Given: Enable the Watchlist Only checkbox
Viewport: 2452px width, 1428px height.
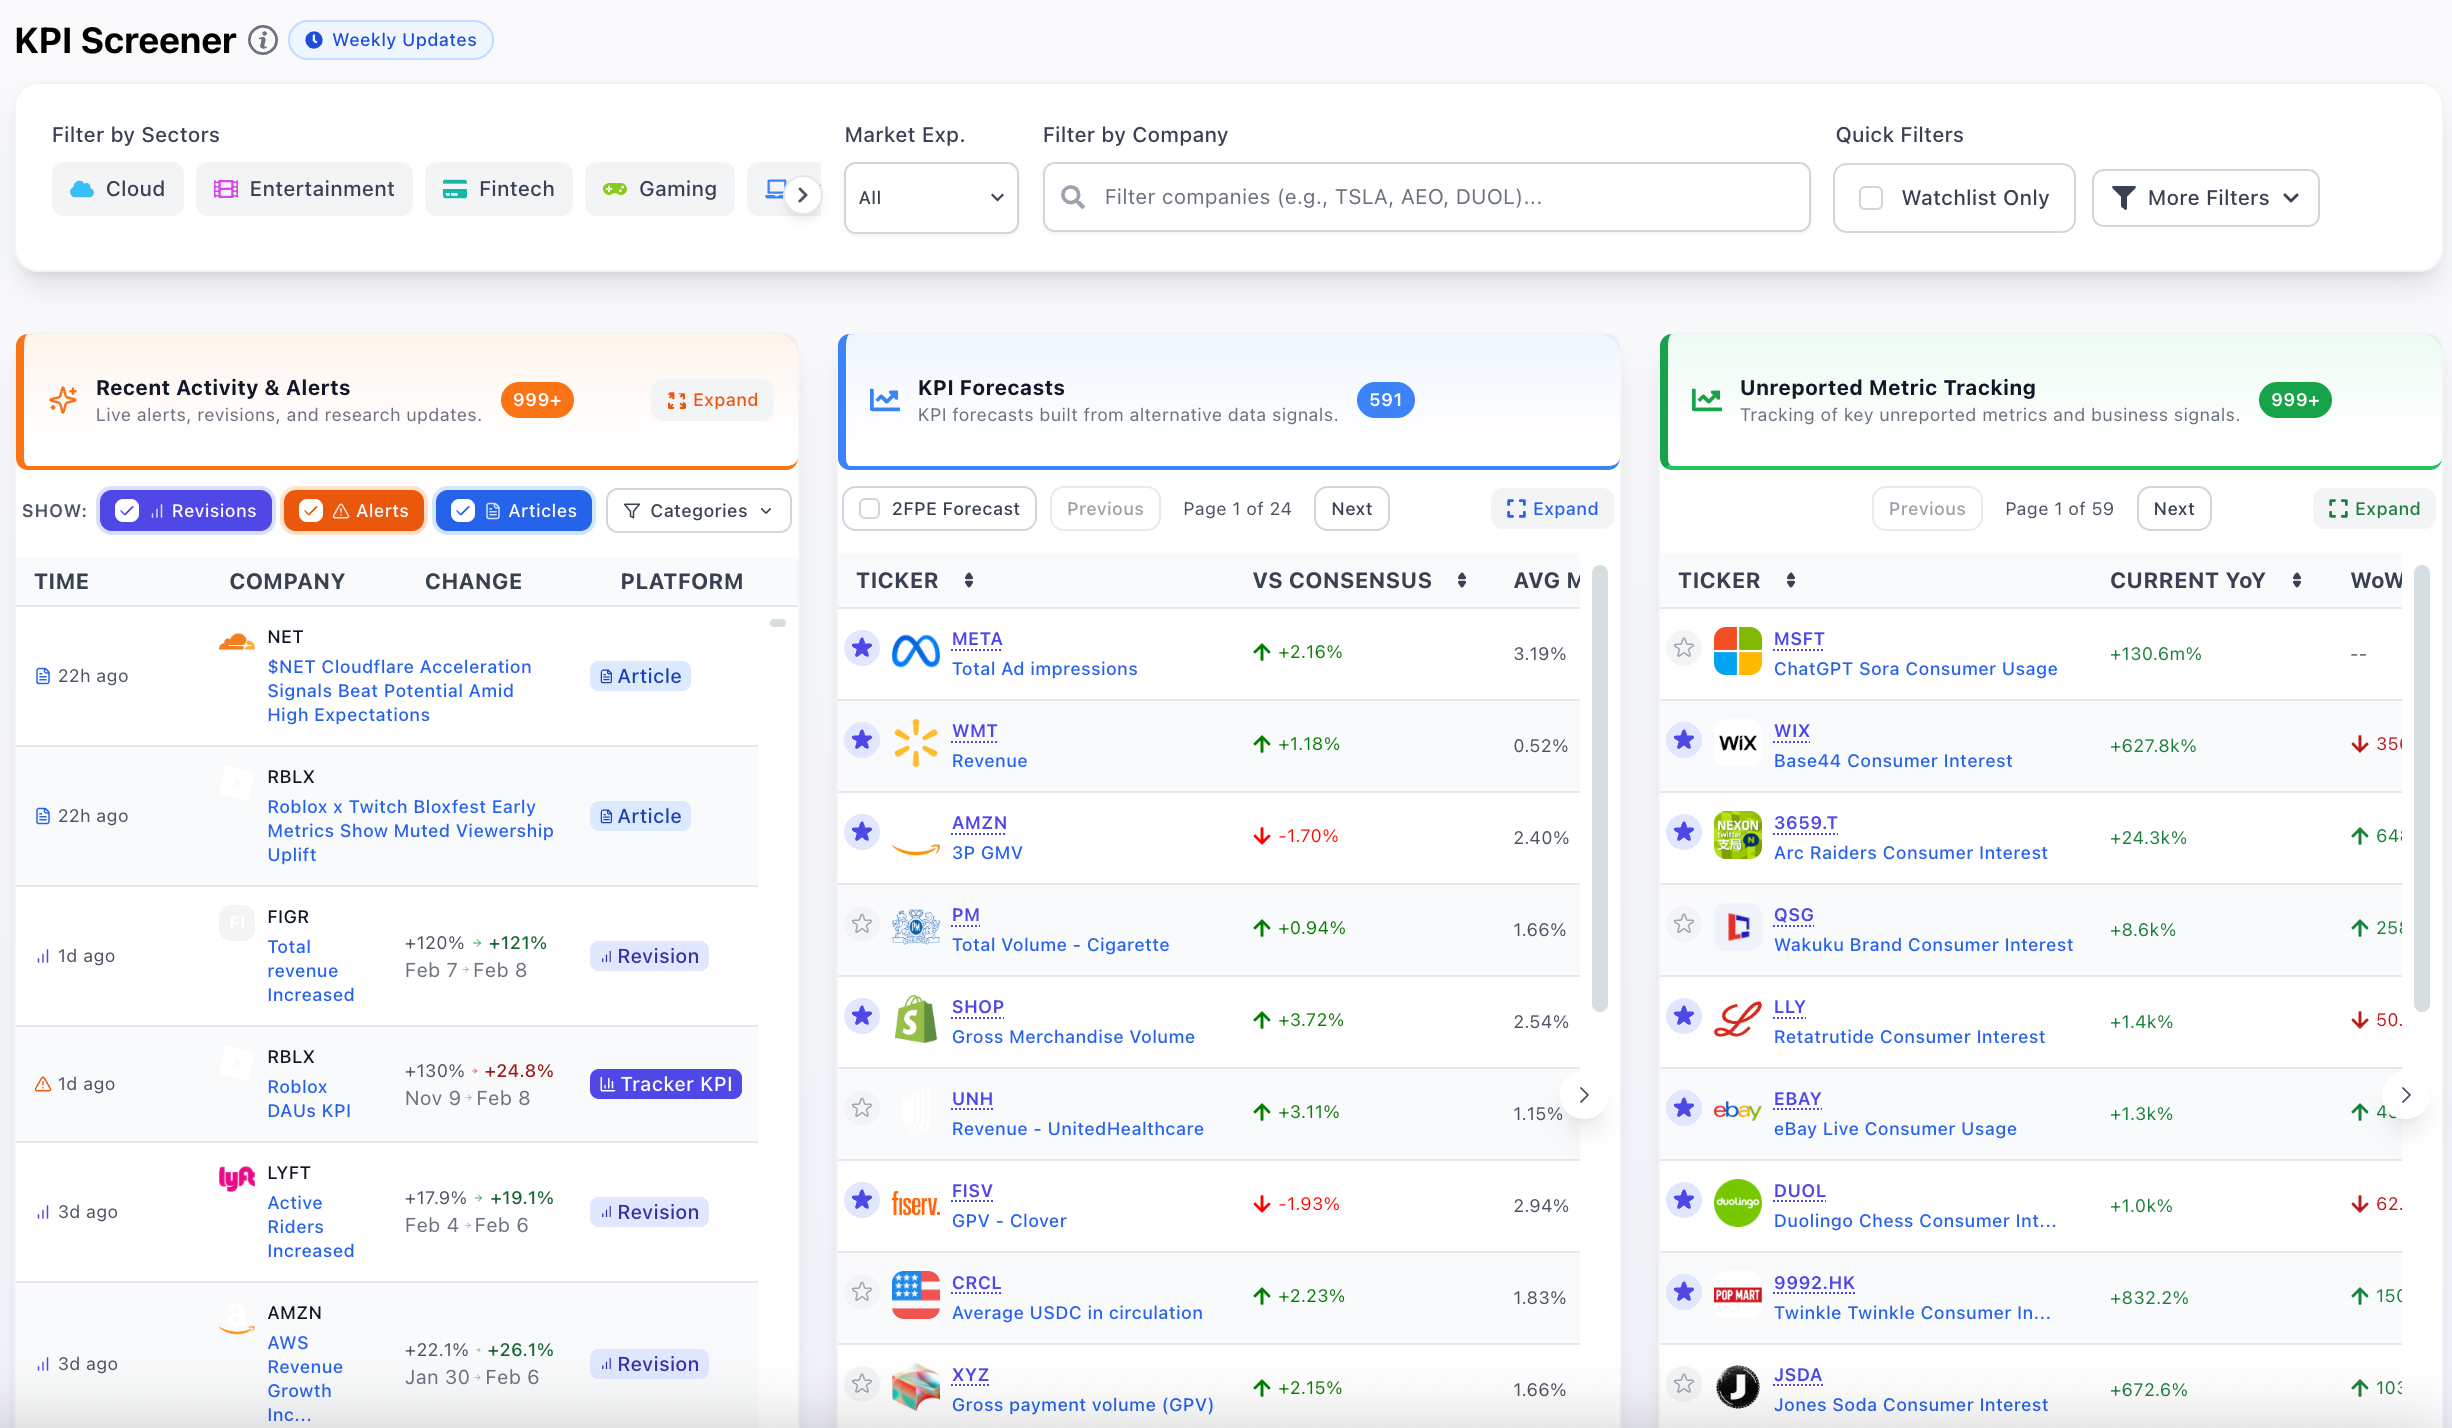Looking at the screenshot, I should pos(1871,198).
